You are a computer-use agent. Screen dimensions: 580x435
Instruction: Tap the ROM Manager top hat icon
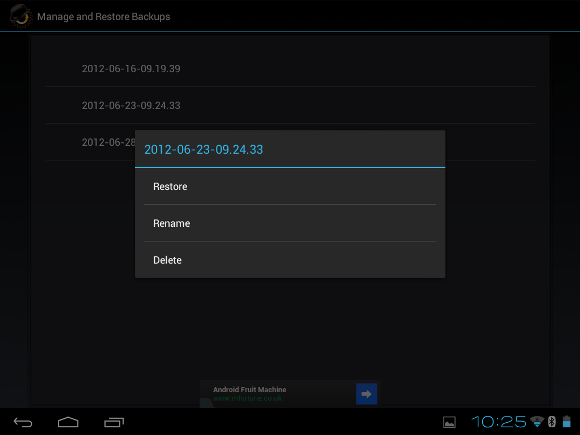click(20, 16)
